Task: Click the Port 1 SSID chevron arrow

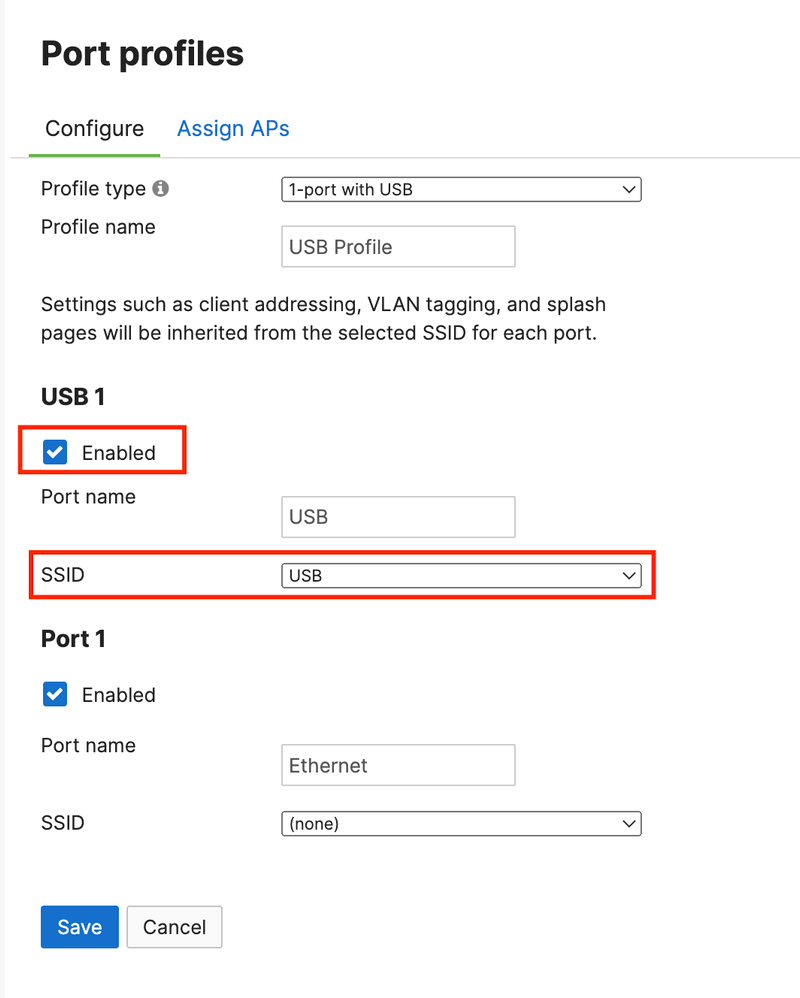Action: click(x=628, y=824)
